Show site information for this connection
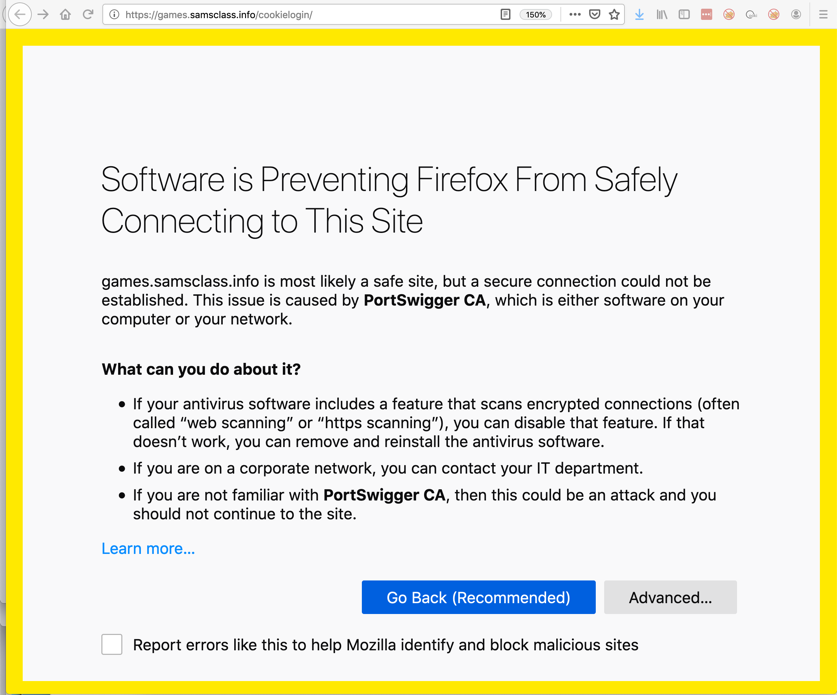 114,15
